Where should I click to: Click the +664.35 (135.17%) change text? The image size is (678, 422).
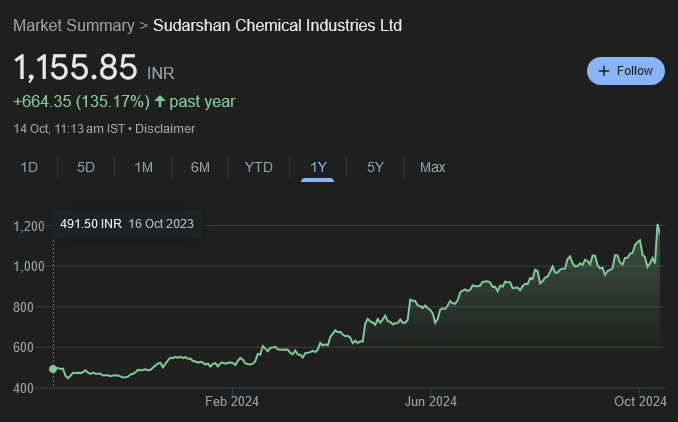pyautogui.click(x=82, y=102)
